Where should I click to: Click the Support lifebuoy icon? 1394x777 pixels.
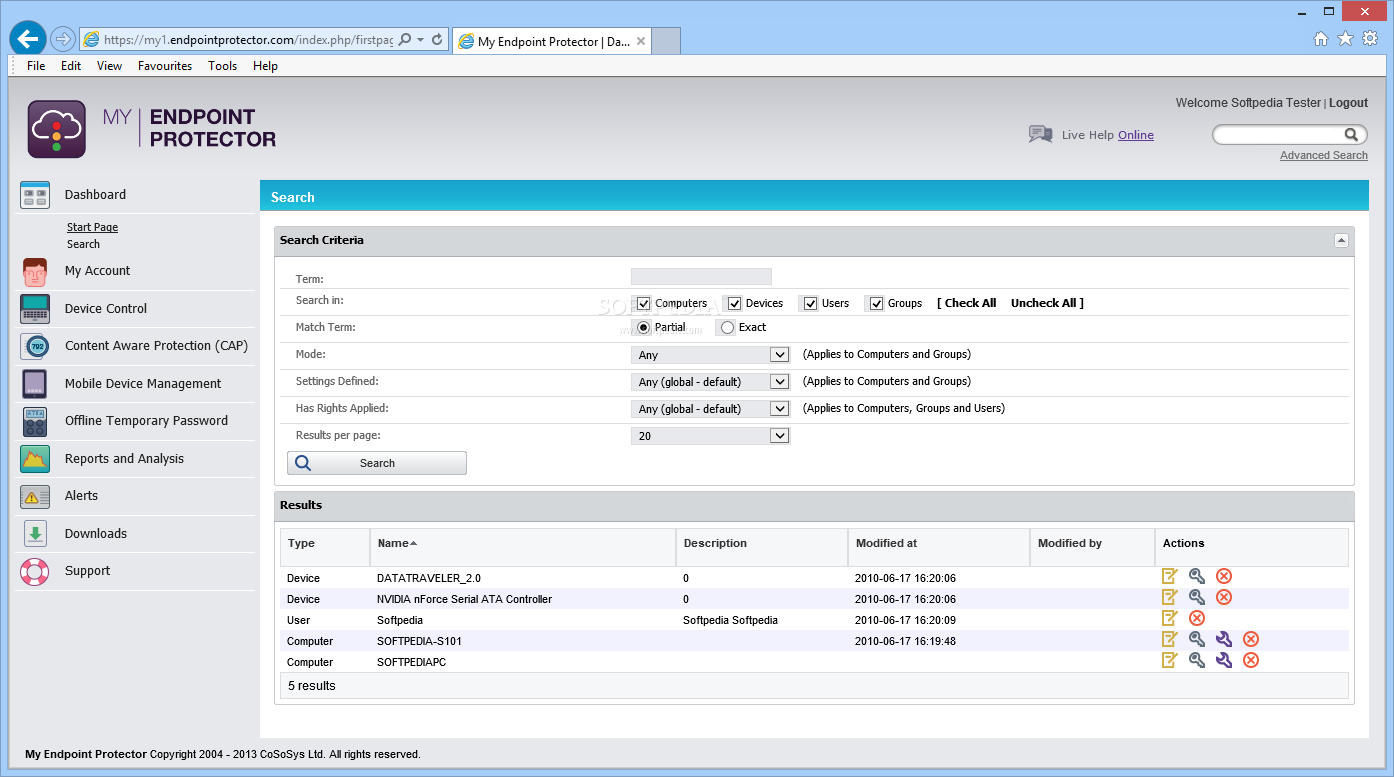(35, 571)
